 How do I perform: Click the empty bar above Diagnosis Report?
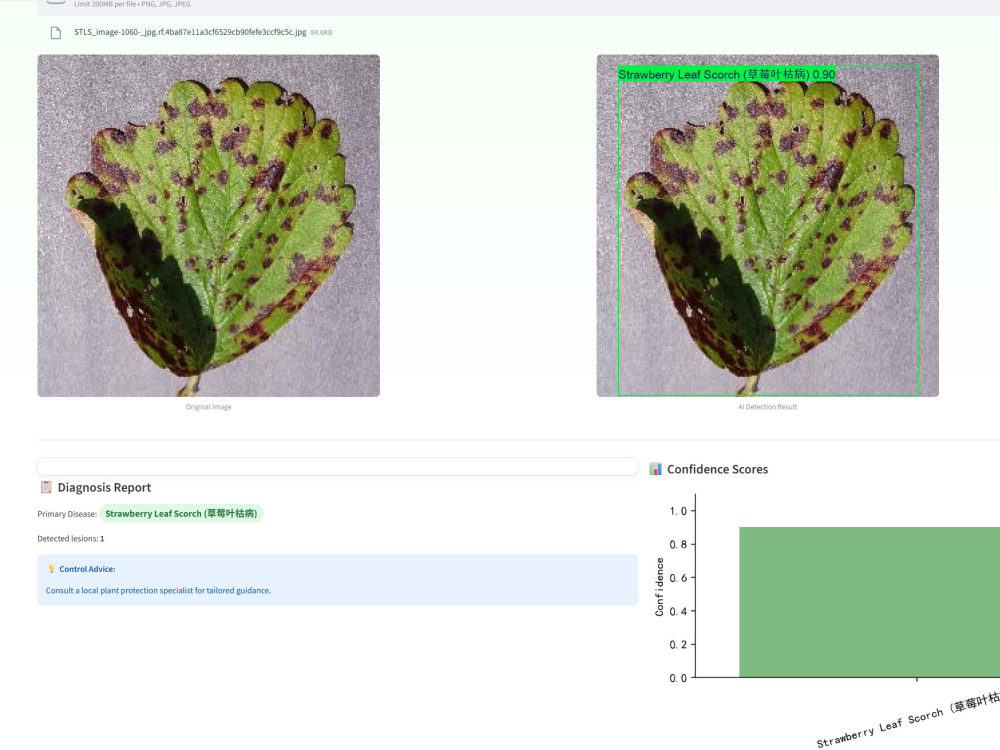[x=337, y=466]
